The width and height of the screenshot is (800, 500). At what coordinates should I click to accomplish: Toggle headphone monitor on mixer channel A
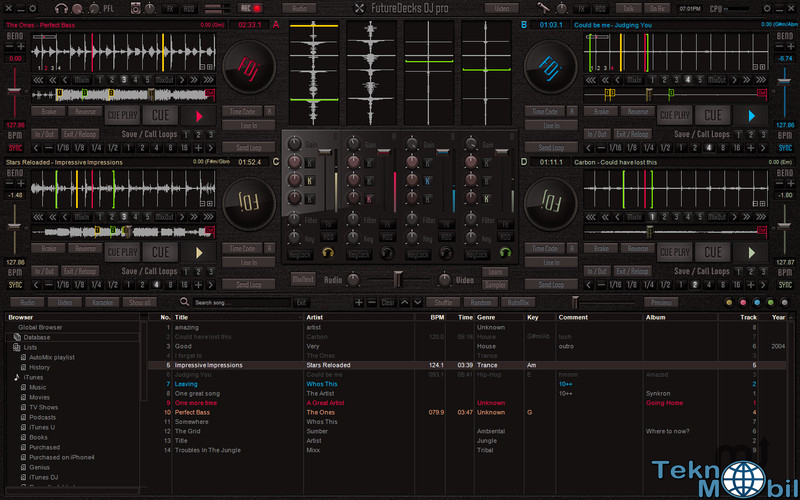387,253
